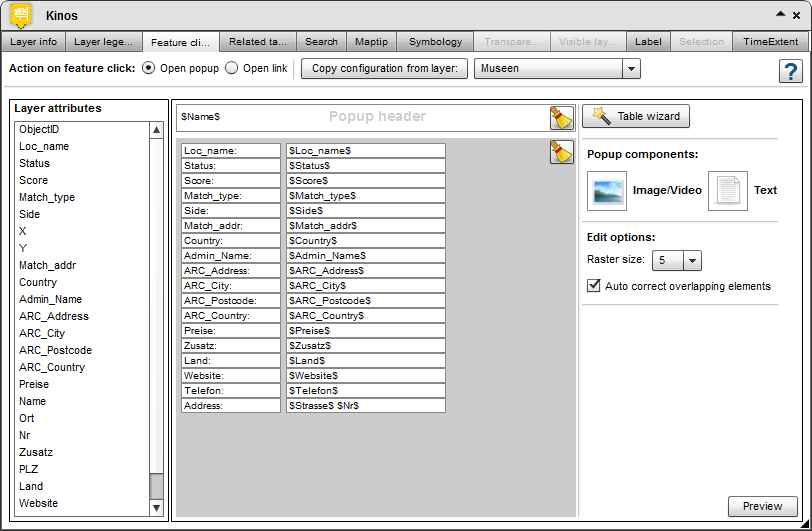Switch to the Layer info tab

34,42
